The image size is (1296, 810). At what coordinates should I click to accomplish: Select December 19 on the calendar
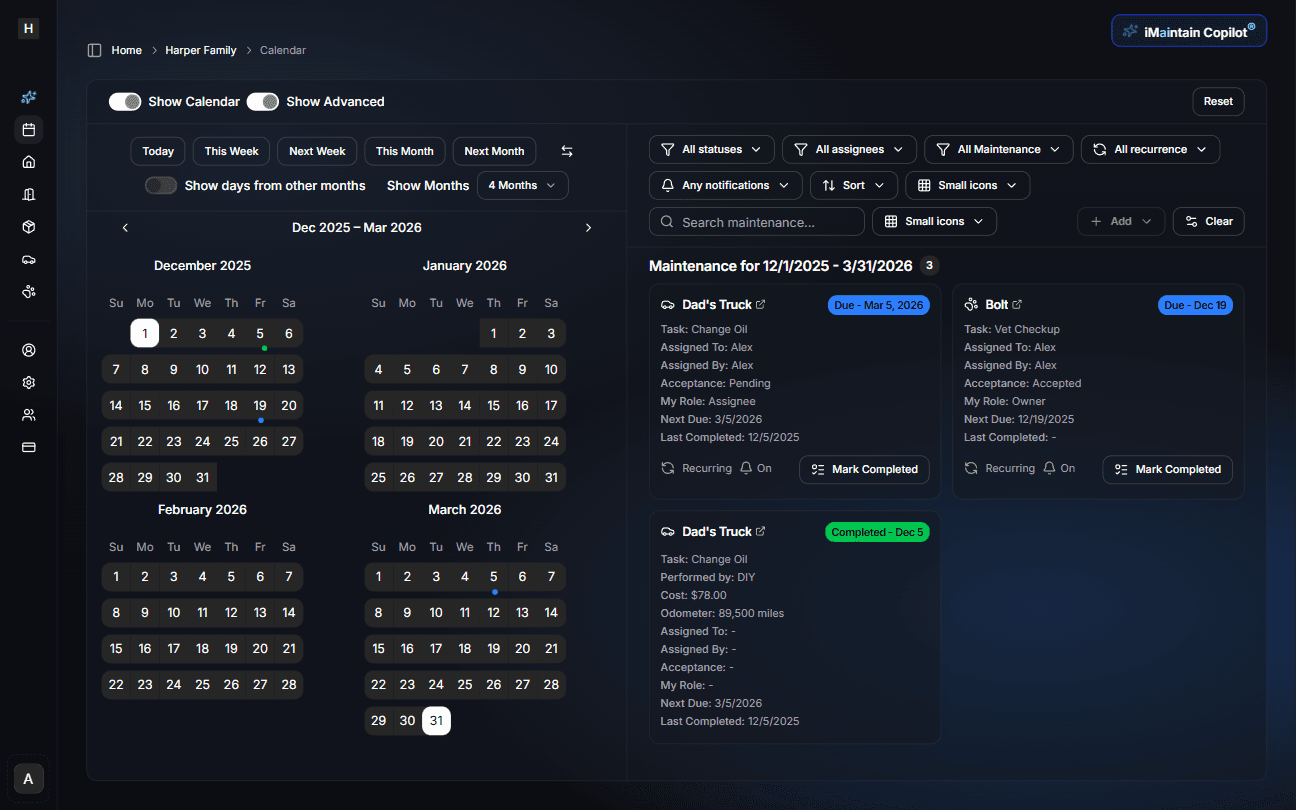[260, 405]
